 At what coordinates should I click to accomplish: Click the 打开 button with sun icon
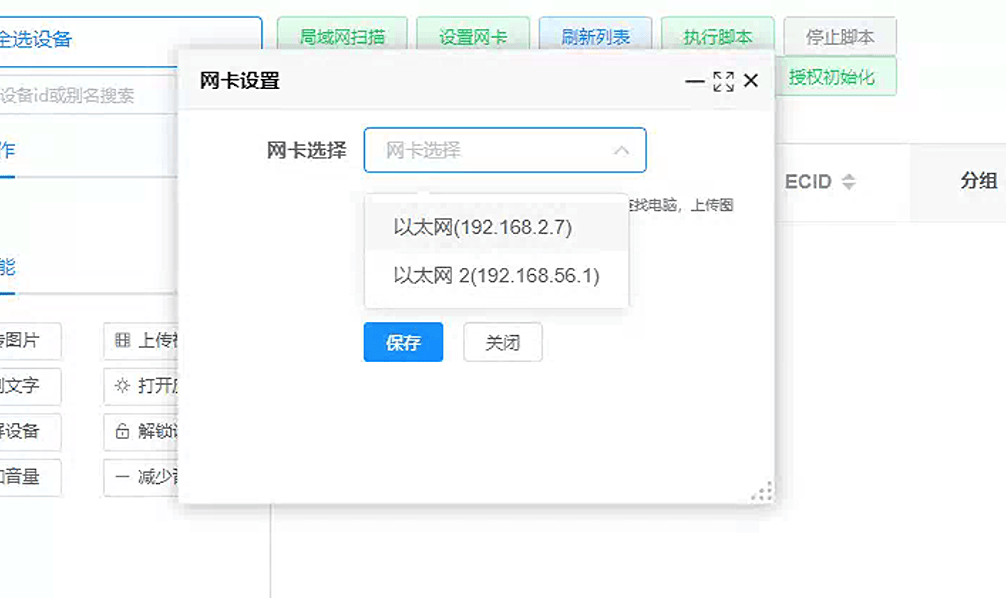tap(142, 386)
